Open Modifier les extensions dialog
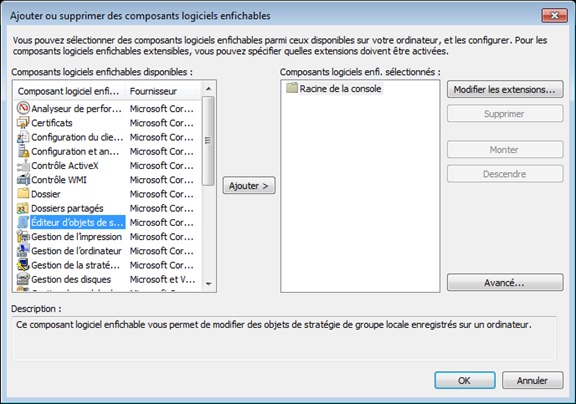 coord(505,89)
